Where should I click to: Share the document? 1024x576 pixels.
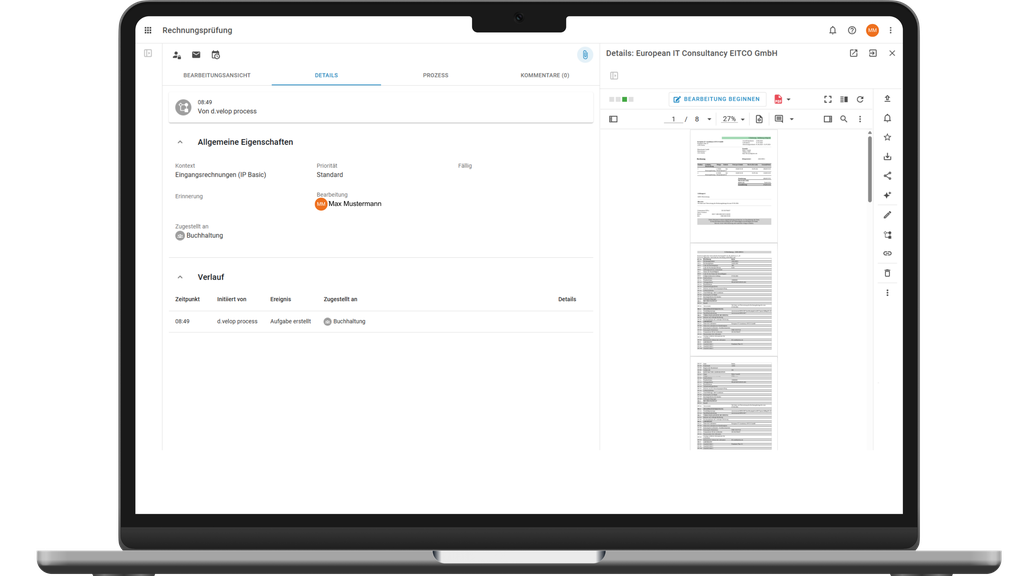pyautogui.click(x=887, y=176)
